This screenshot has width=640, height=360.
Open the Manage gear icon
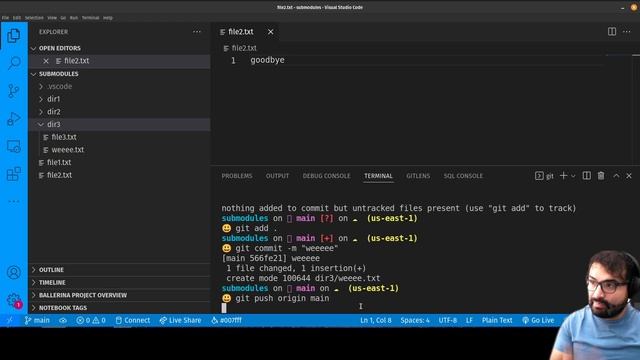(x=13, y=300)
